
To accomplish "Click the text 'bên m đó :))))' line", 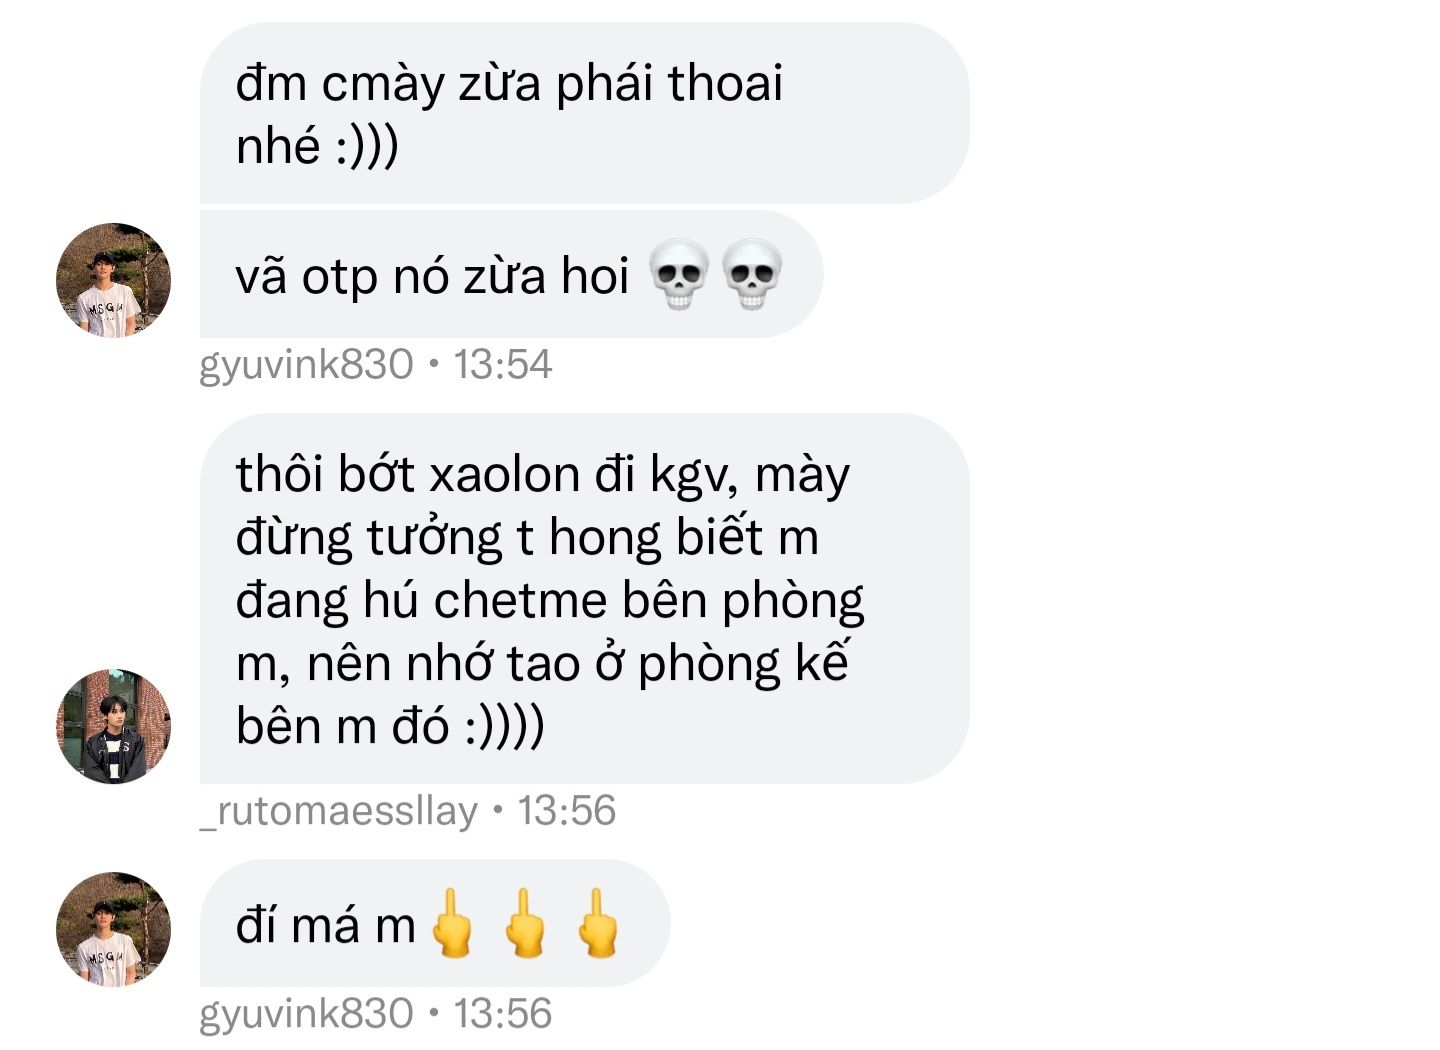I will (390, 726).
